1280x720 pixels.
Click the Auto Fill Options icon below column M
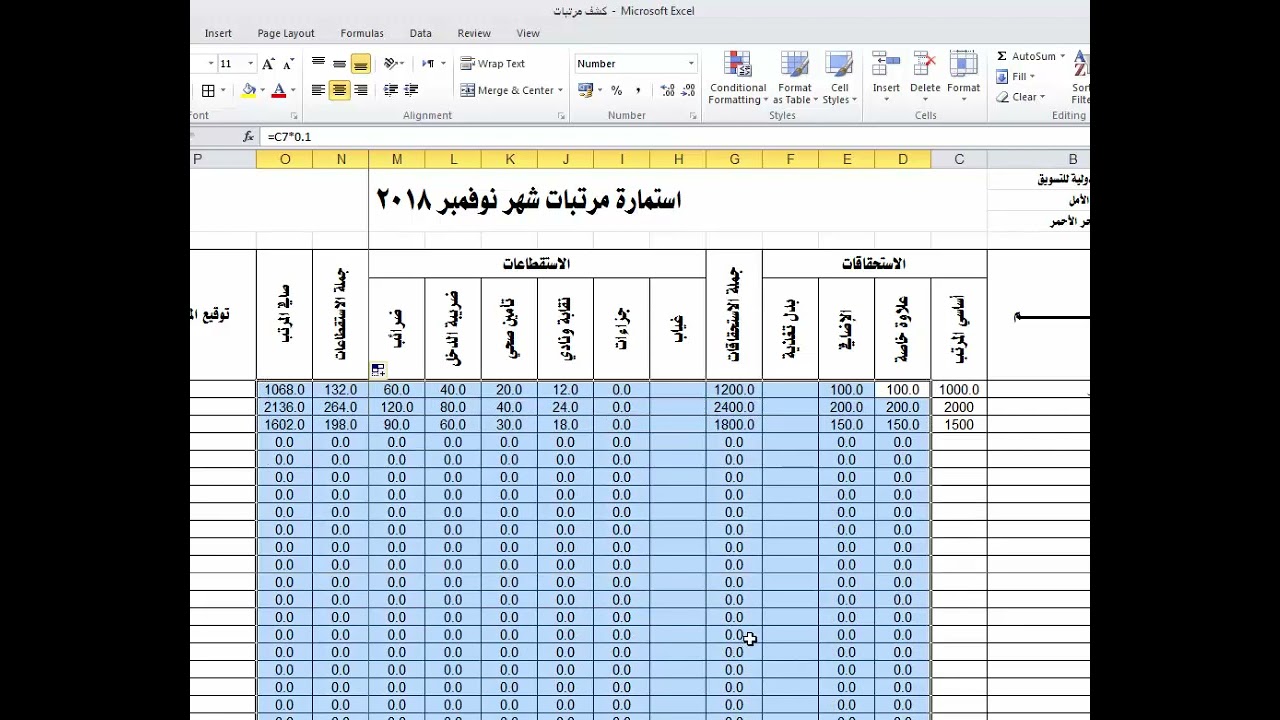(378, 371)
